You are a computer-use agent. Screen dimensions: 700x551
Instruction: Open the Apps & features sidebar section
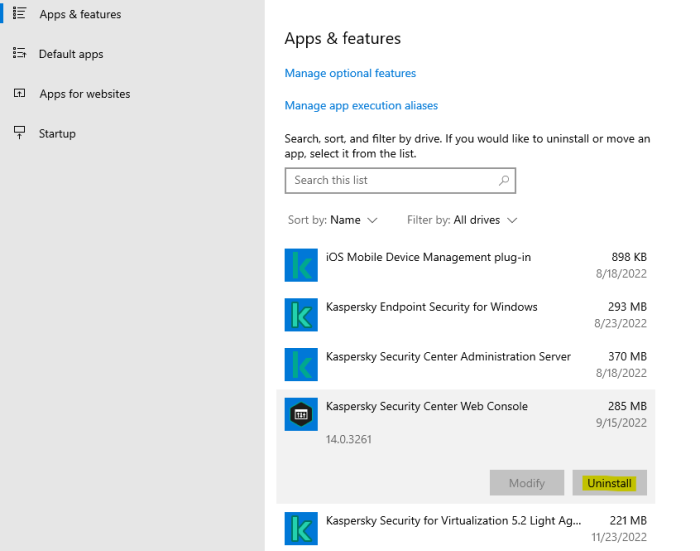point(79,15)
